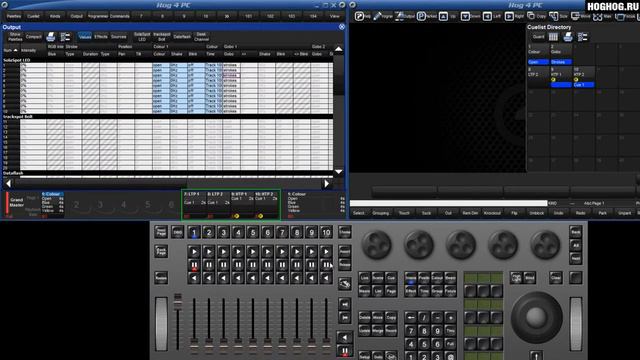Screen dimensions: 640x360
Task: Click the main Halt pause button
Action: (345, 351)
